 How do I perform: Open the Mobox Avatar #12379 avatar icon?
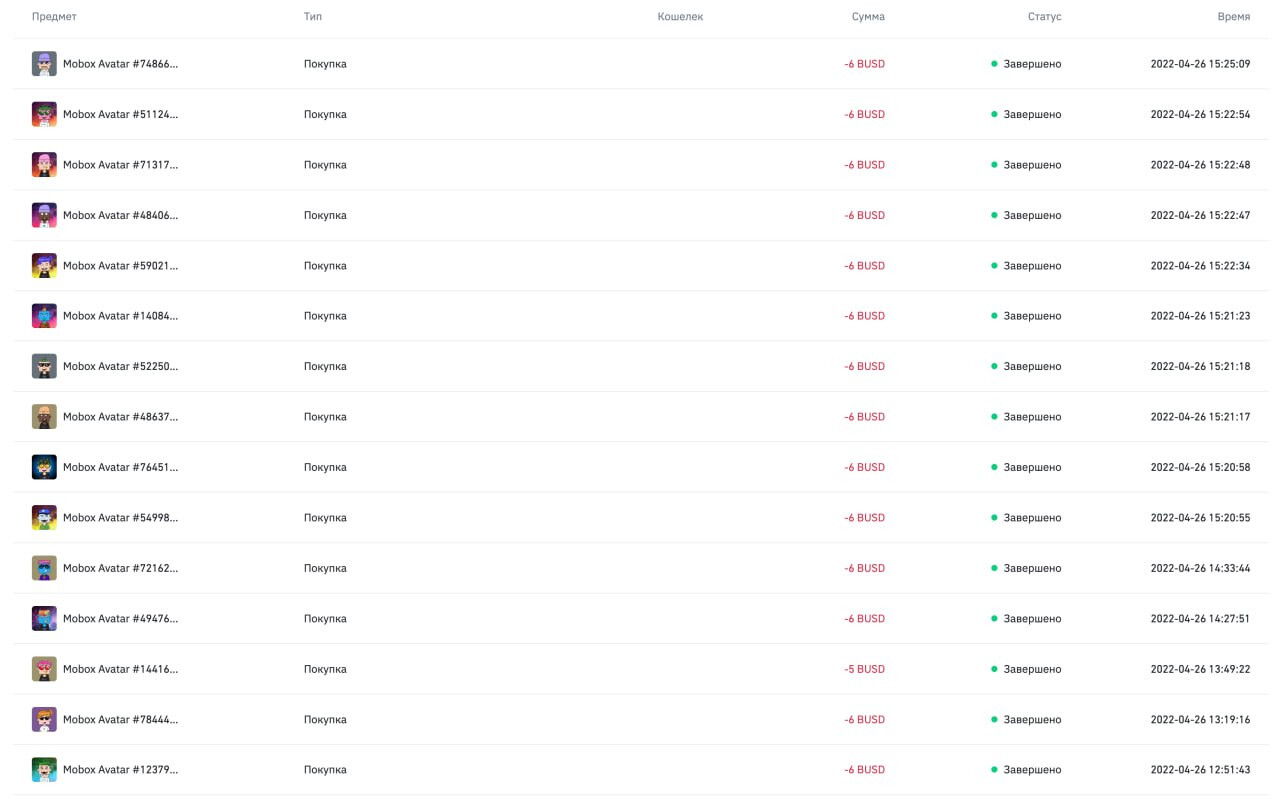(44, 770)
